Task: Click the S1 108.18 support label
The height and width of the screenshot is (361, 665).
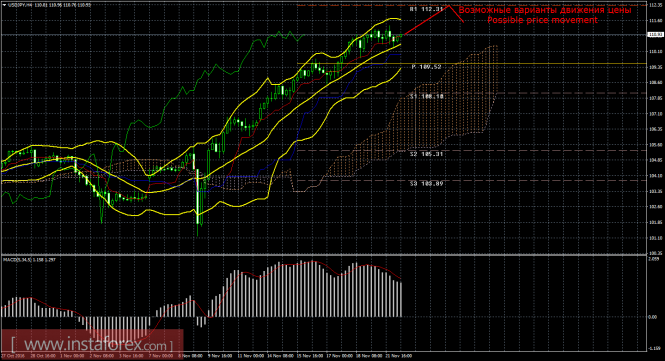Action: (427, 97)
